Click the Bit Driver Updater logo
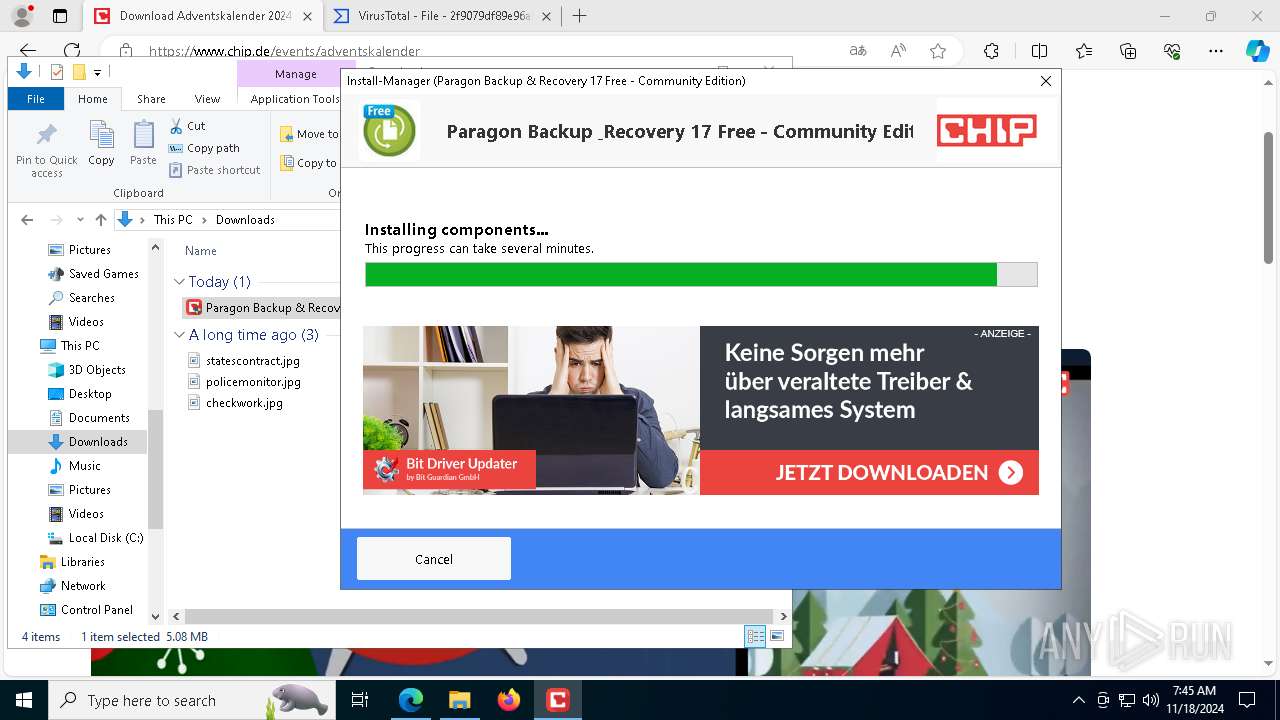Screen dimensions: 1280x720 tap(449, 469)
